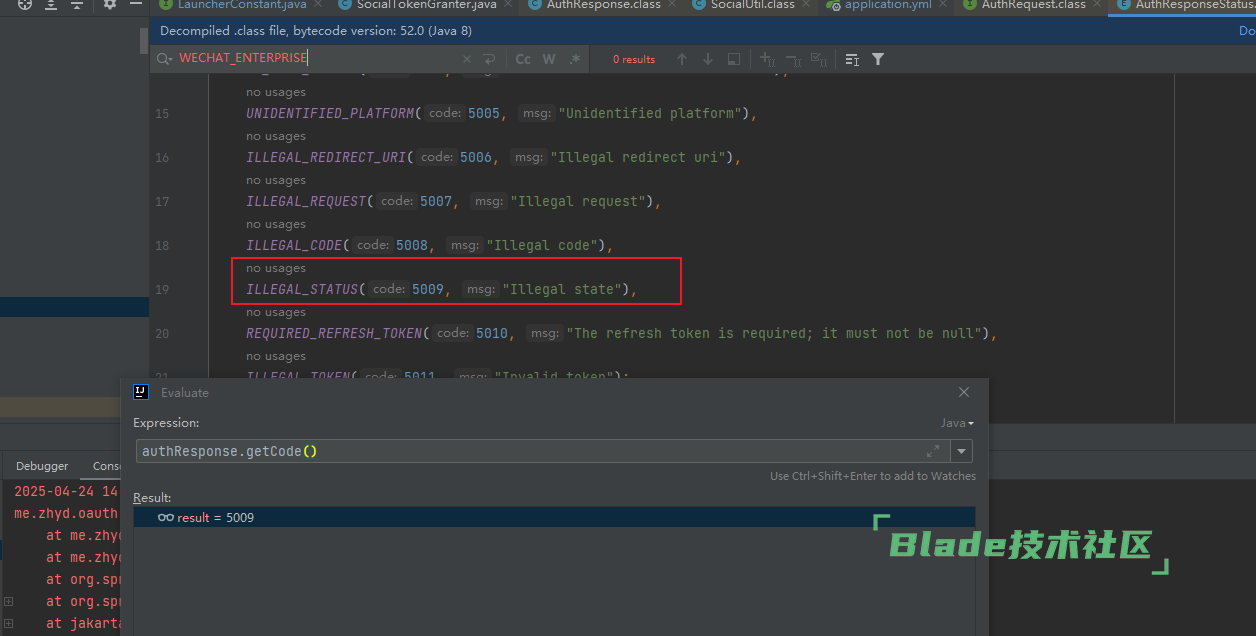Screen dimensions: 1256x636
Task: Click the 0 results search counter
Action: pos(634,59)
